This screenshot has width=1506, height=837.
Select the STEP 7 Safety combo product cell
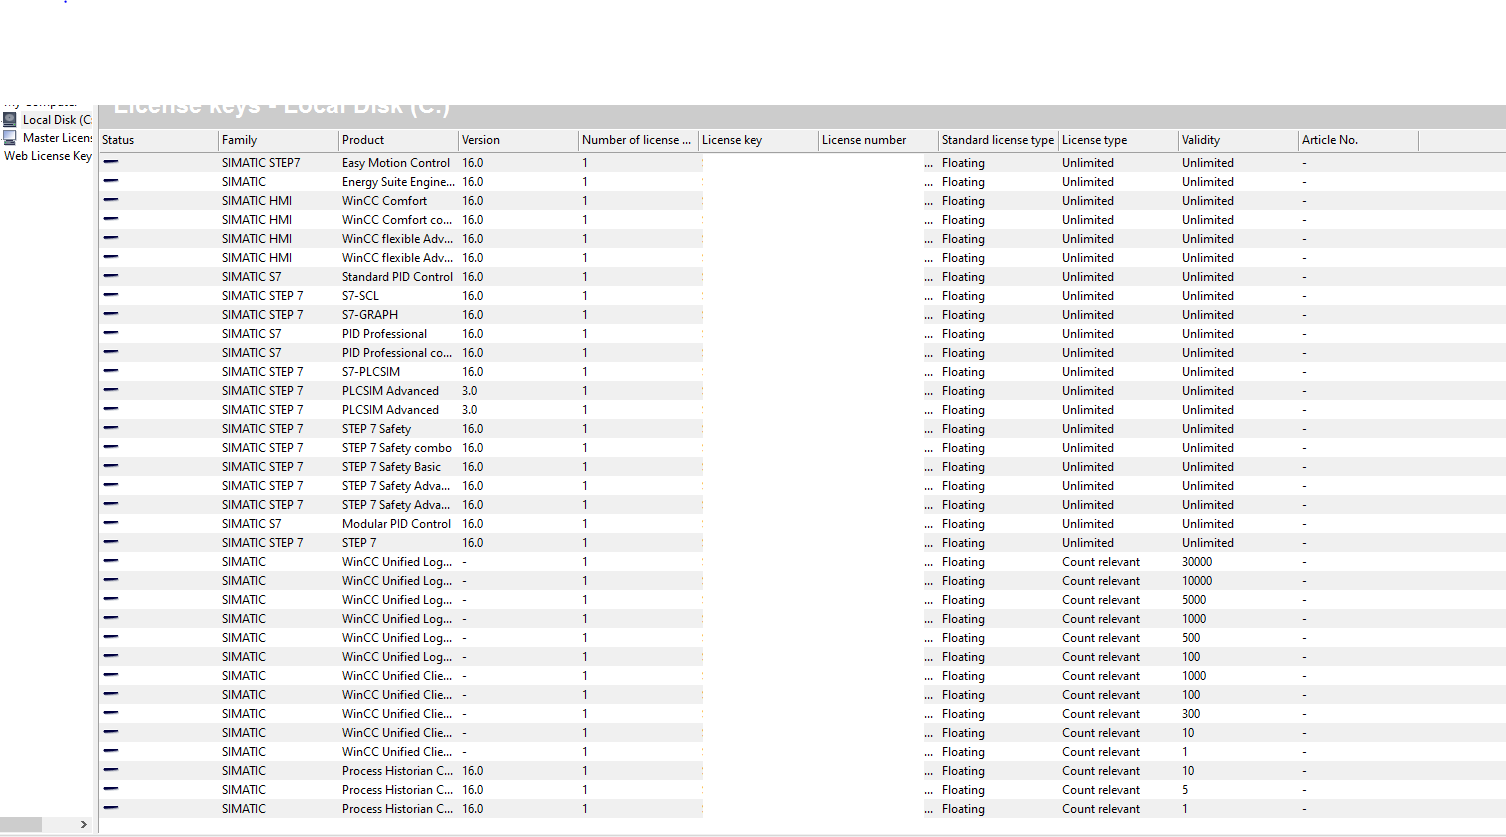397,448
